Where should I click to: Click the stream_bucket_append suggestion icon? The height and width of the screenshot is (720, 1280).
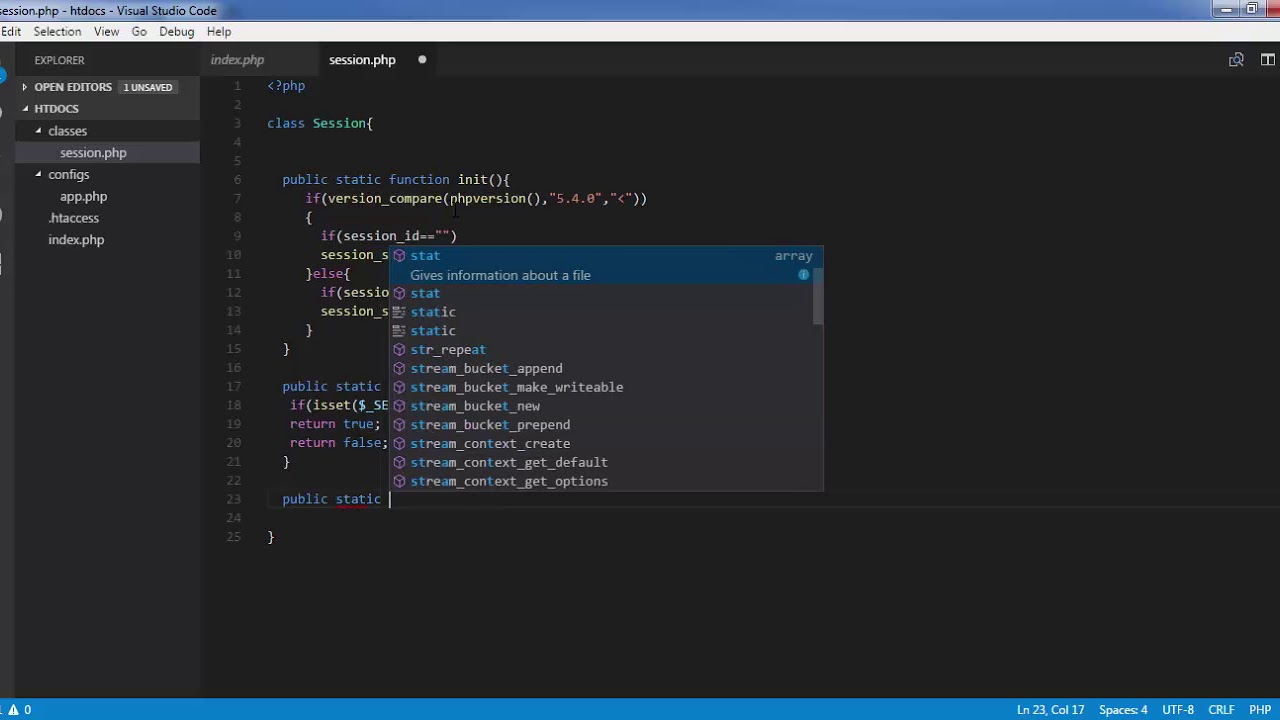[399, 368]
